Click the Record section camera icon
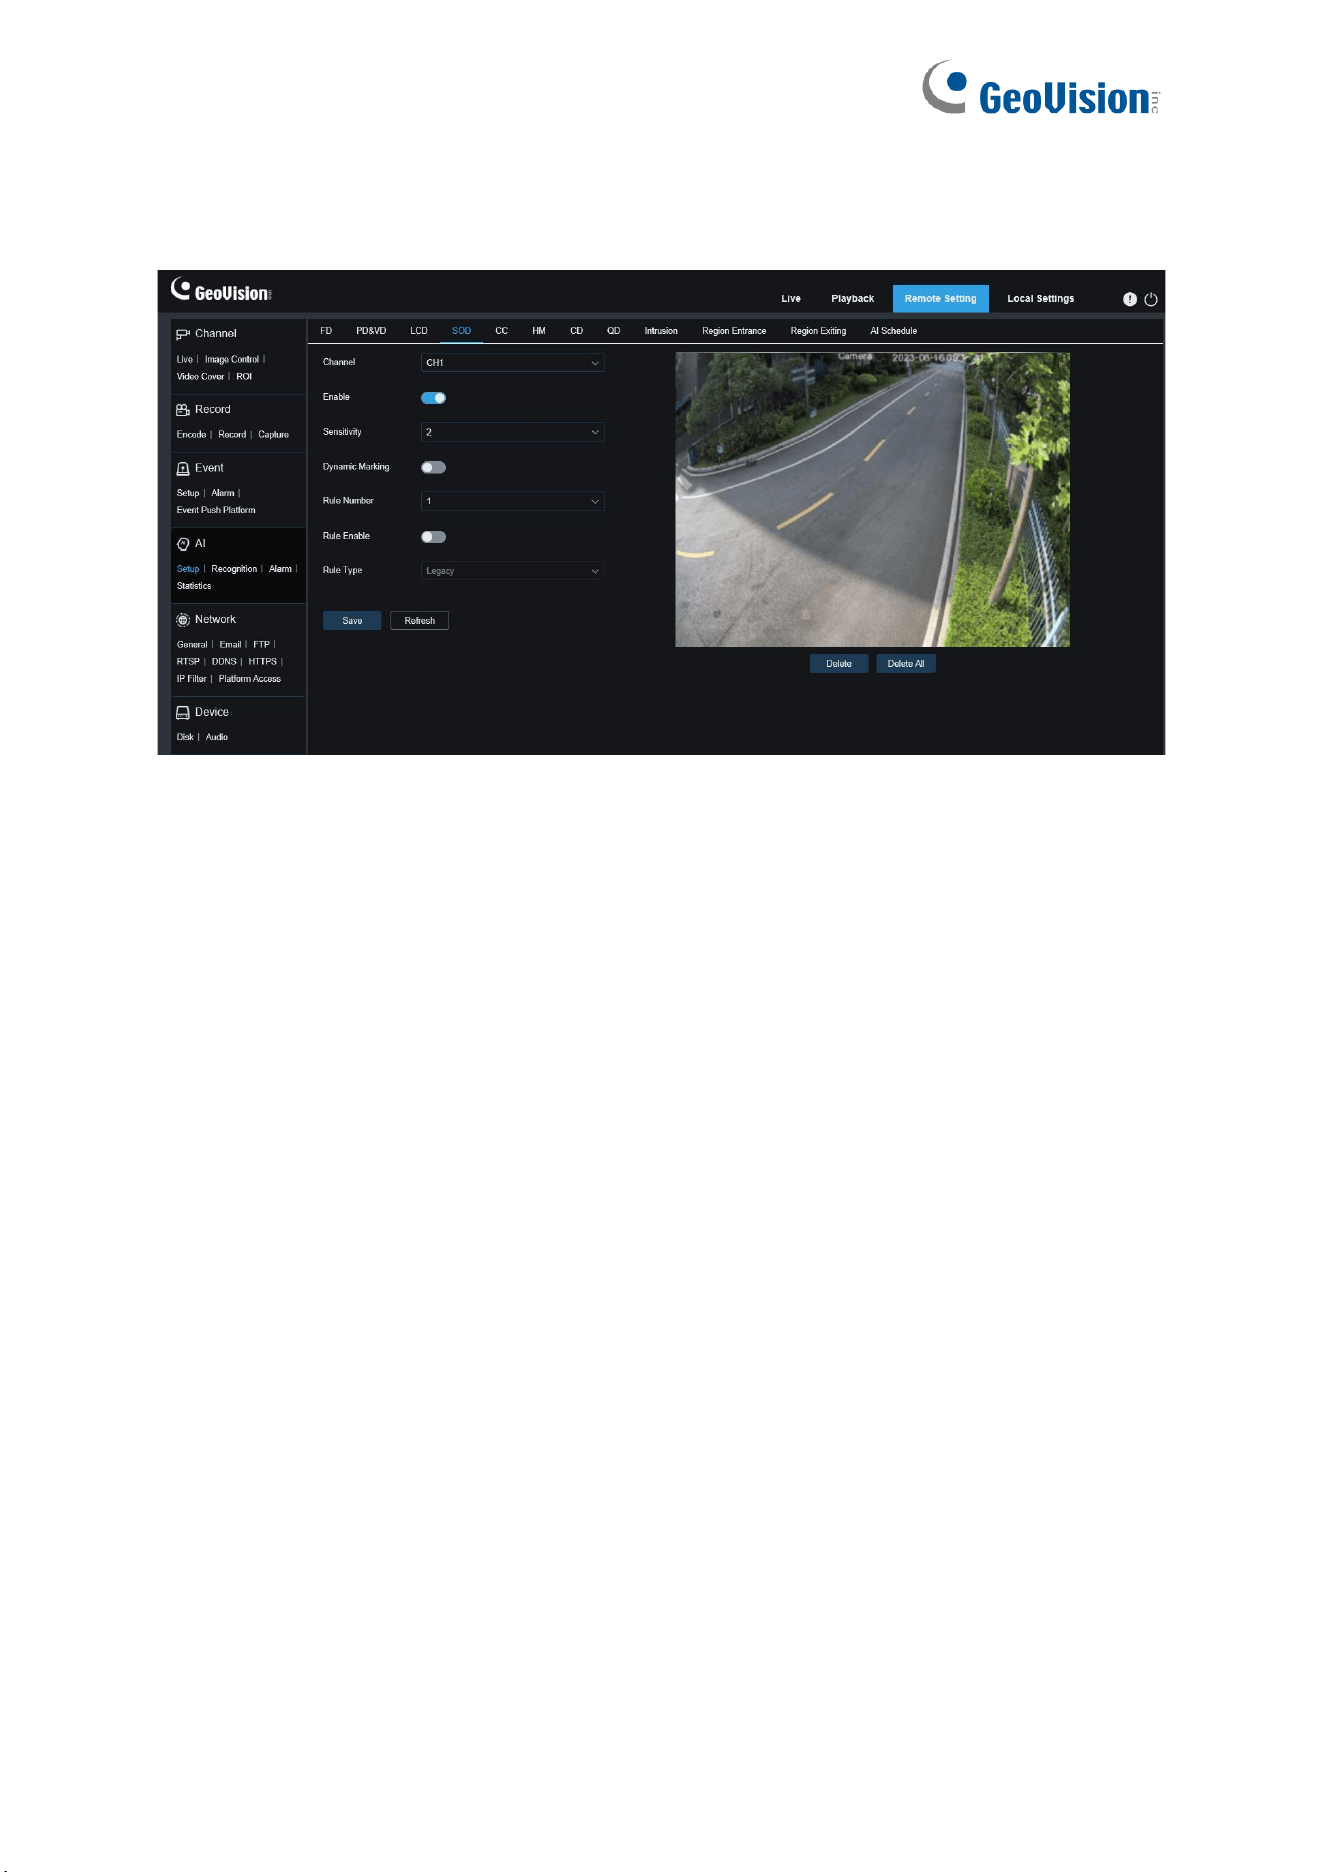1324x1872 pixels. click(183, 410)
